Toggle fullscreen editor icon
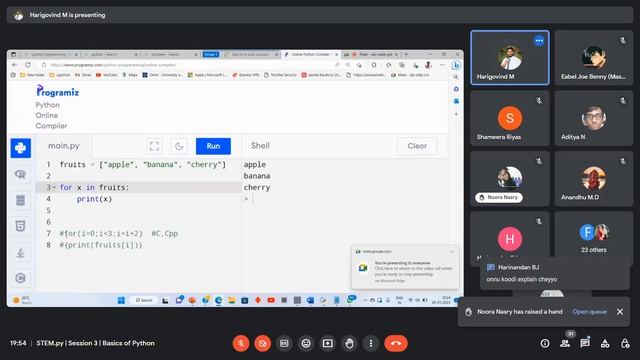 pyautogui.click(x=154, y=146)
